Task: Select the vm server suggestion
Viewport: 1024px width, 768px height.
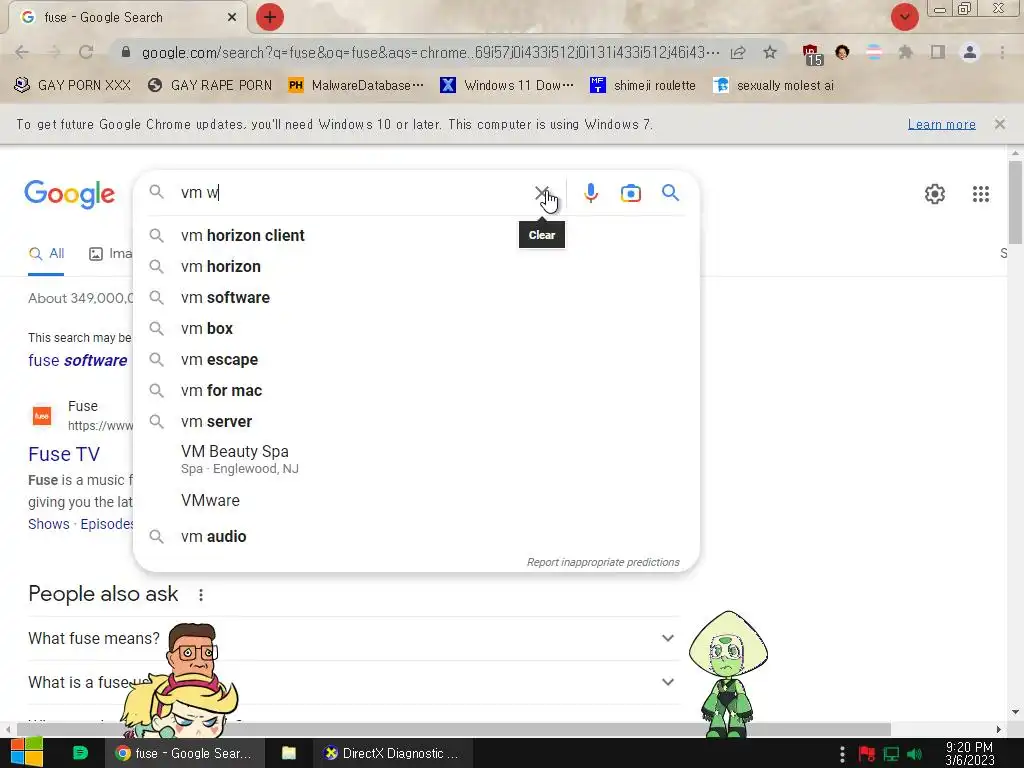Action: 416,421
